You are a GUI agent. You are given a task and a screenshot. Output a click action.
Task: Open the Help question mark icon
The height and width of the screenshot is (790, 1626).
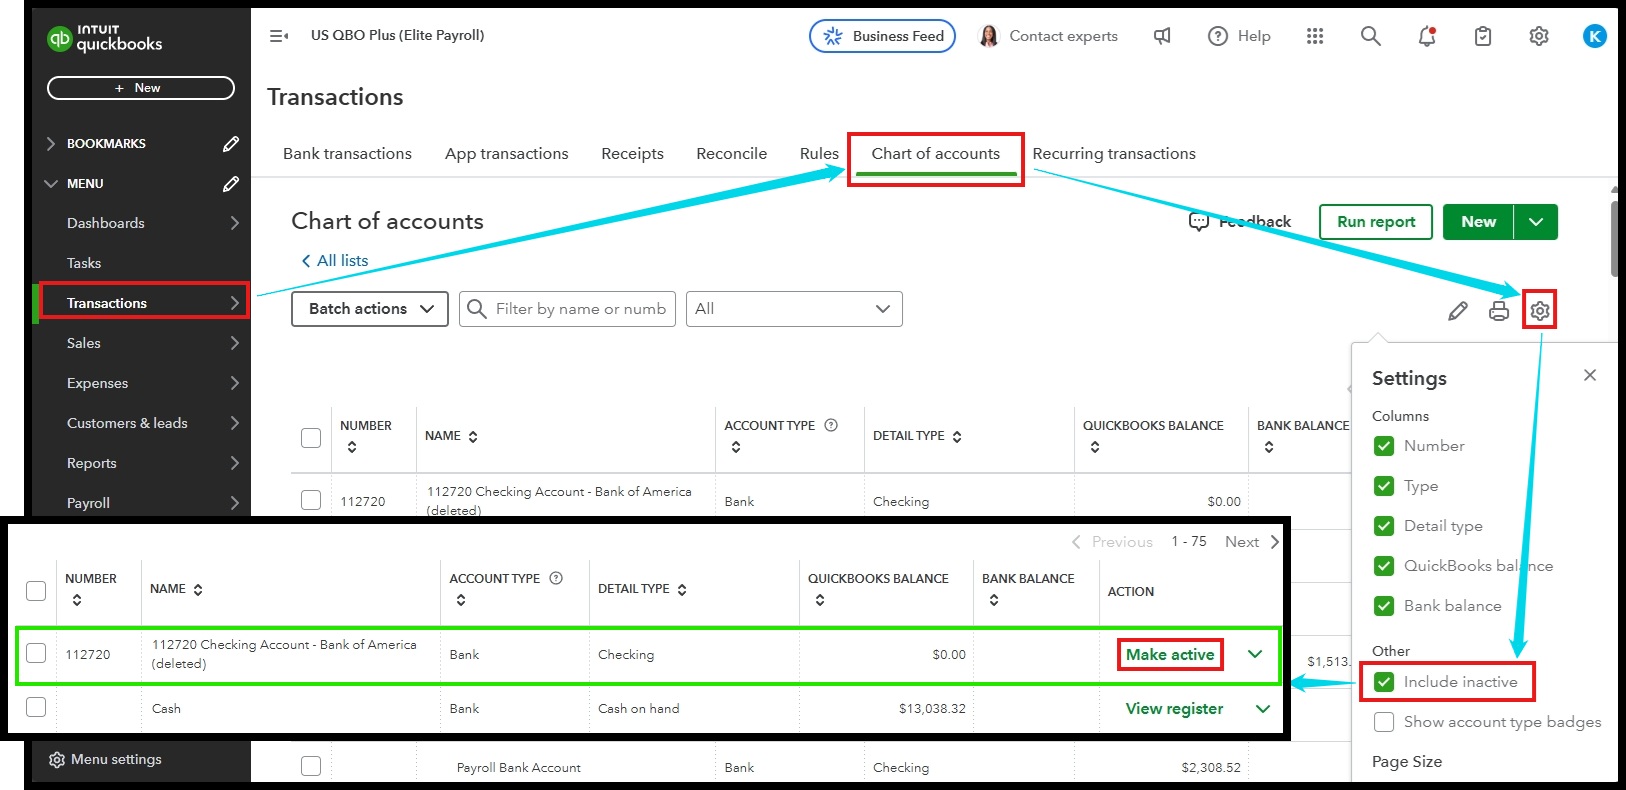[1217, 36]
